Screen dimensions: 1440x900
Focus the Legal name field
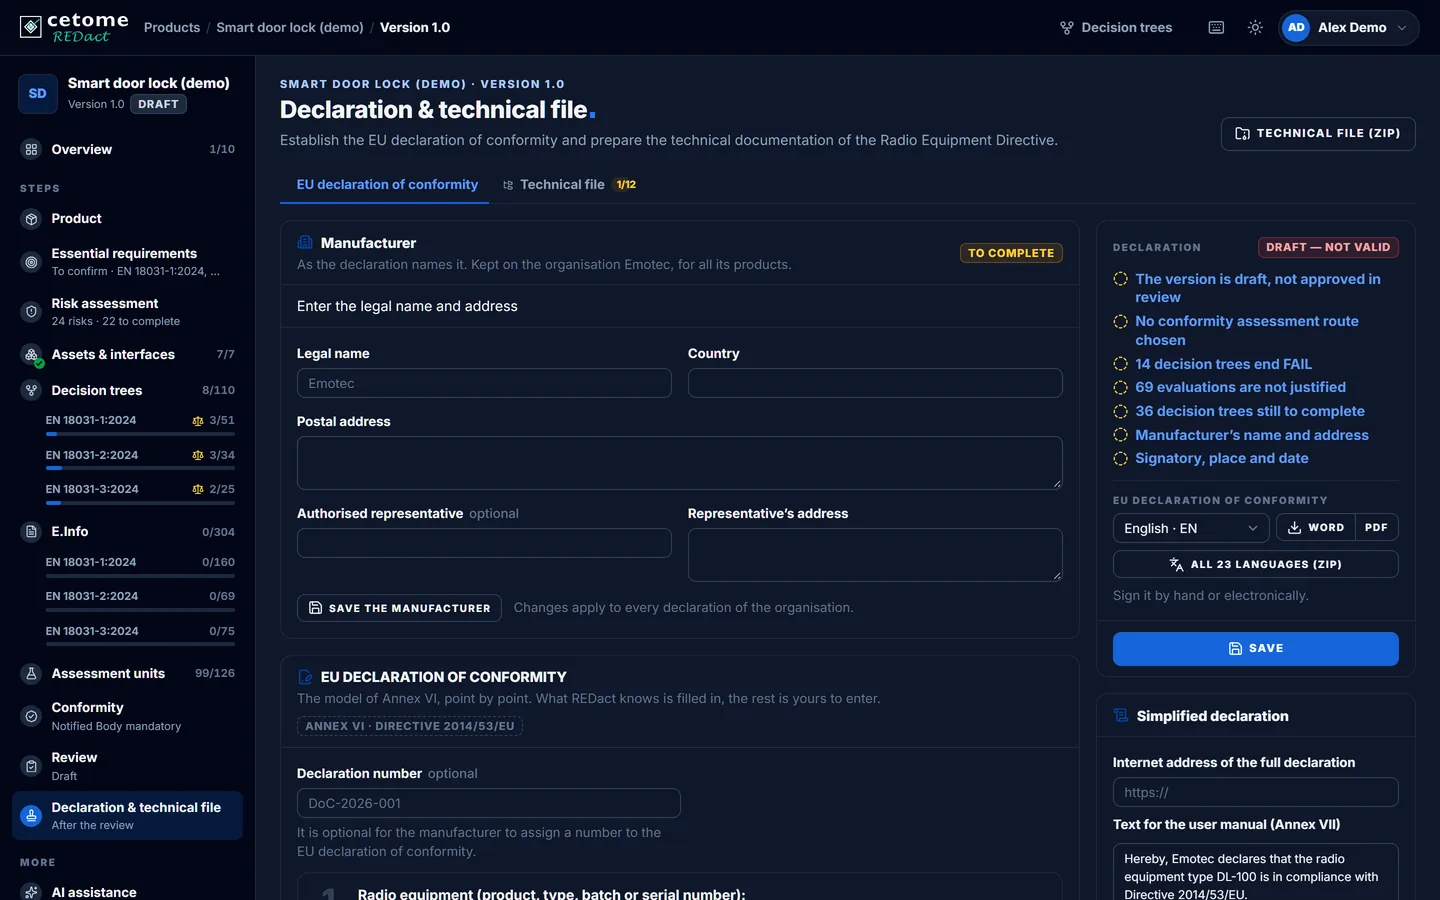[x=484, y=383]
